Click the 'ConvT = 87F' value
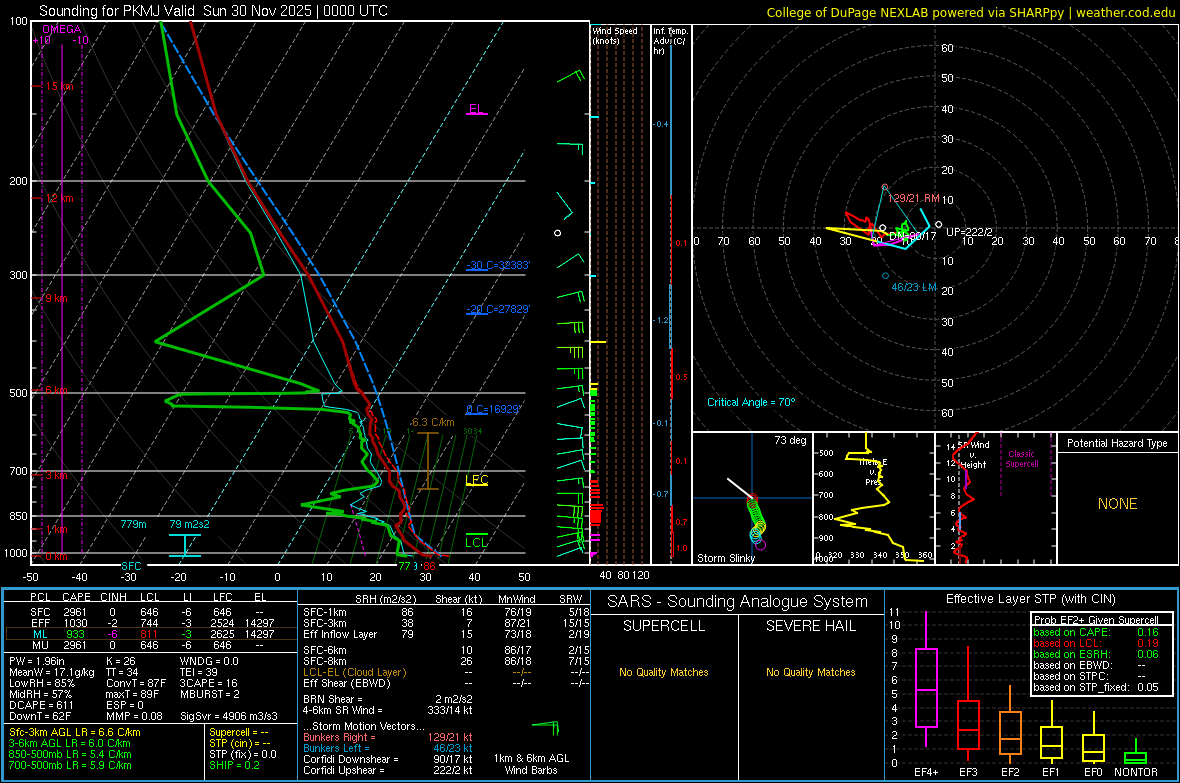Viewport: 1180px width, 783px height. point(135,683)
